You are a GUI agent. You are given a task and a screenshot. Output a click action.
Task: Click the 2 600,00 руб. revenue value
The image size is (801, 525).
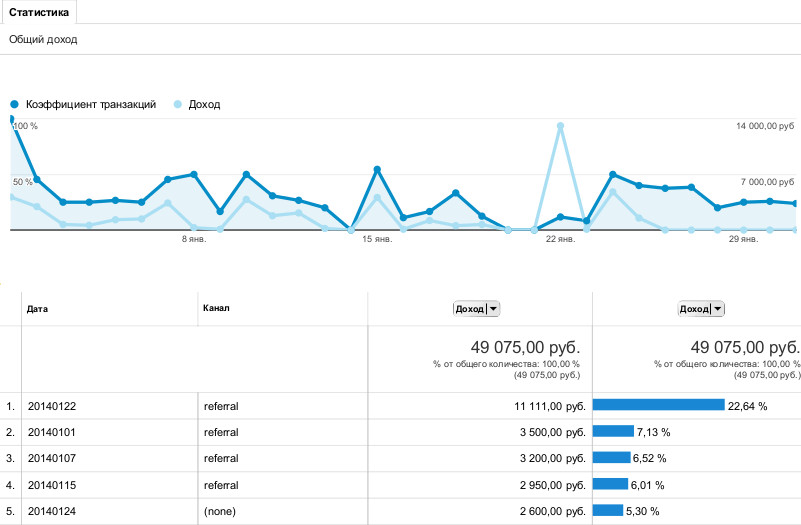pyautogui.click(x=553, y=511)
